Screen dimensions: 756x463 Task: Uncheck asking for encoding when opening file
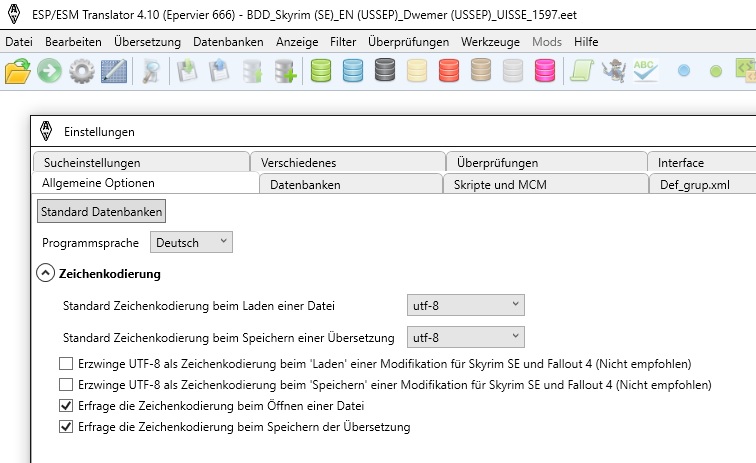tap(67, 406)
